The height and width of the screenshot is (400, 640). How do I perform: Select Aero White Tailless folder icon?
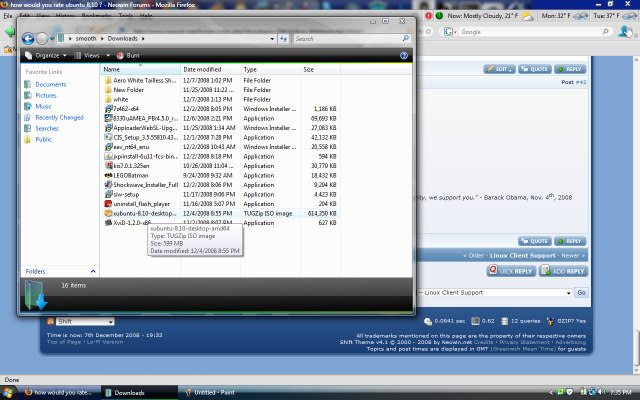click(108, 80)
